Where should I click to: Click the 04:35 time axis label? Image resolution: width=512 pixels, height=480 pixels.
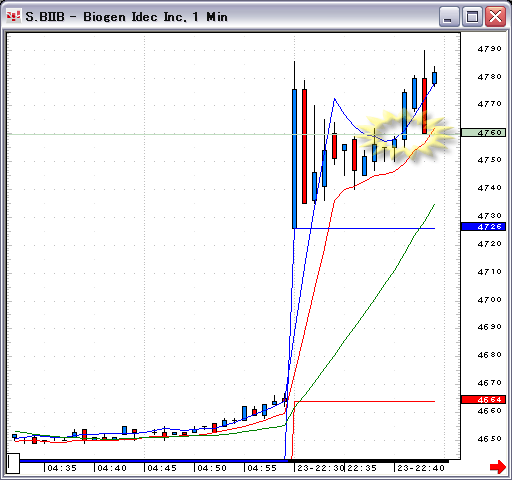pyautogui.click(x=62, y=468)
